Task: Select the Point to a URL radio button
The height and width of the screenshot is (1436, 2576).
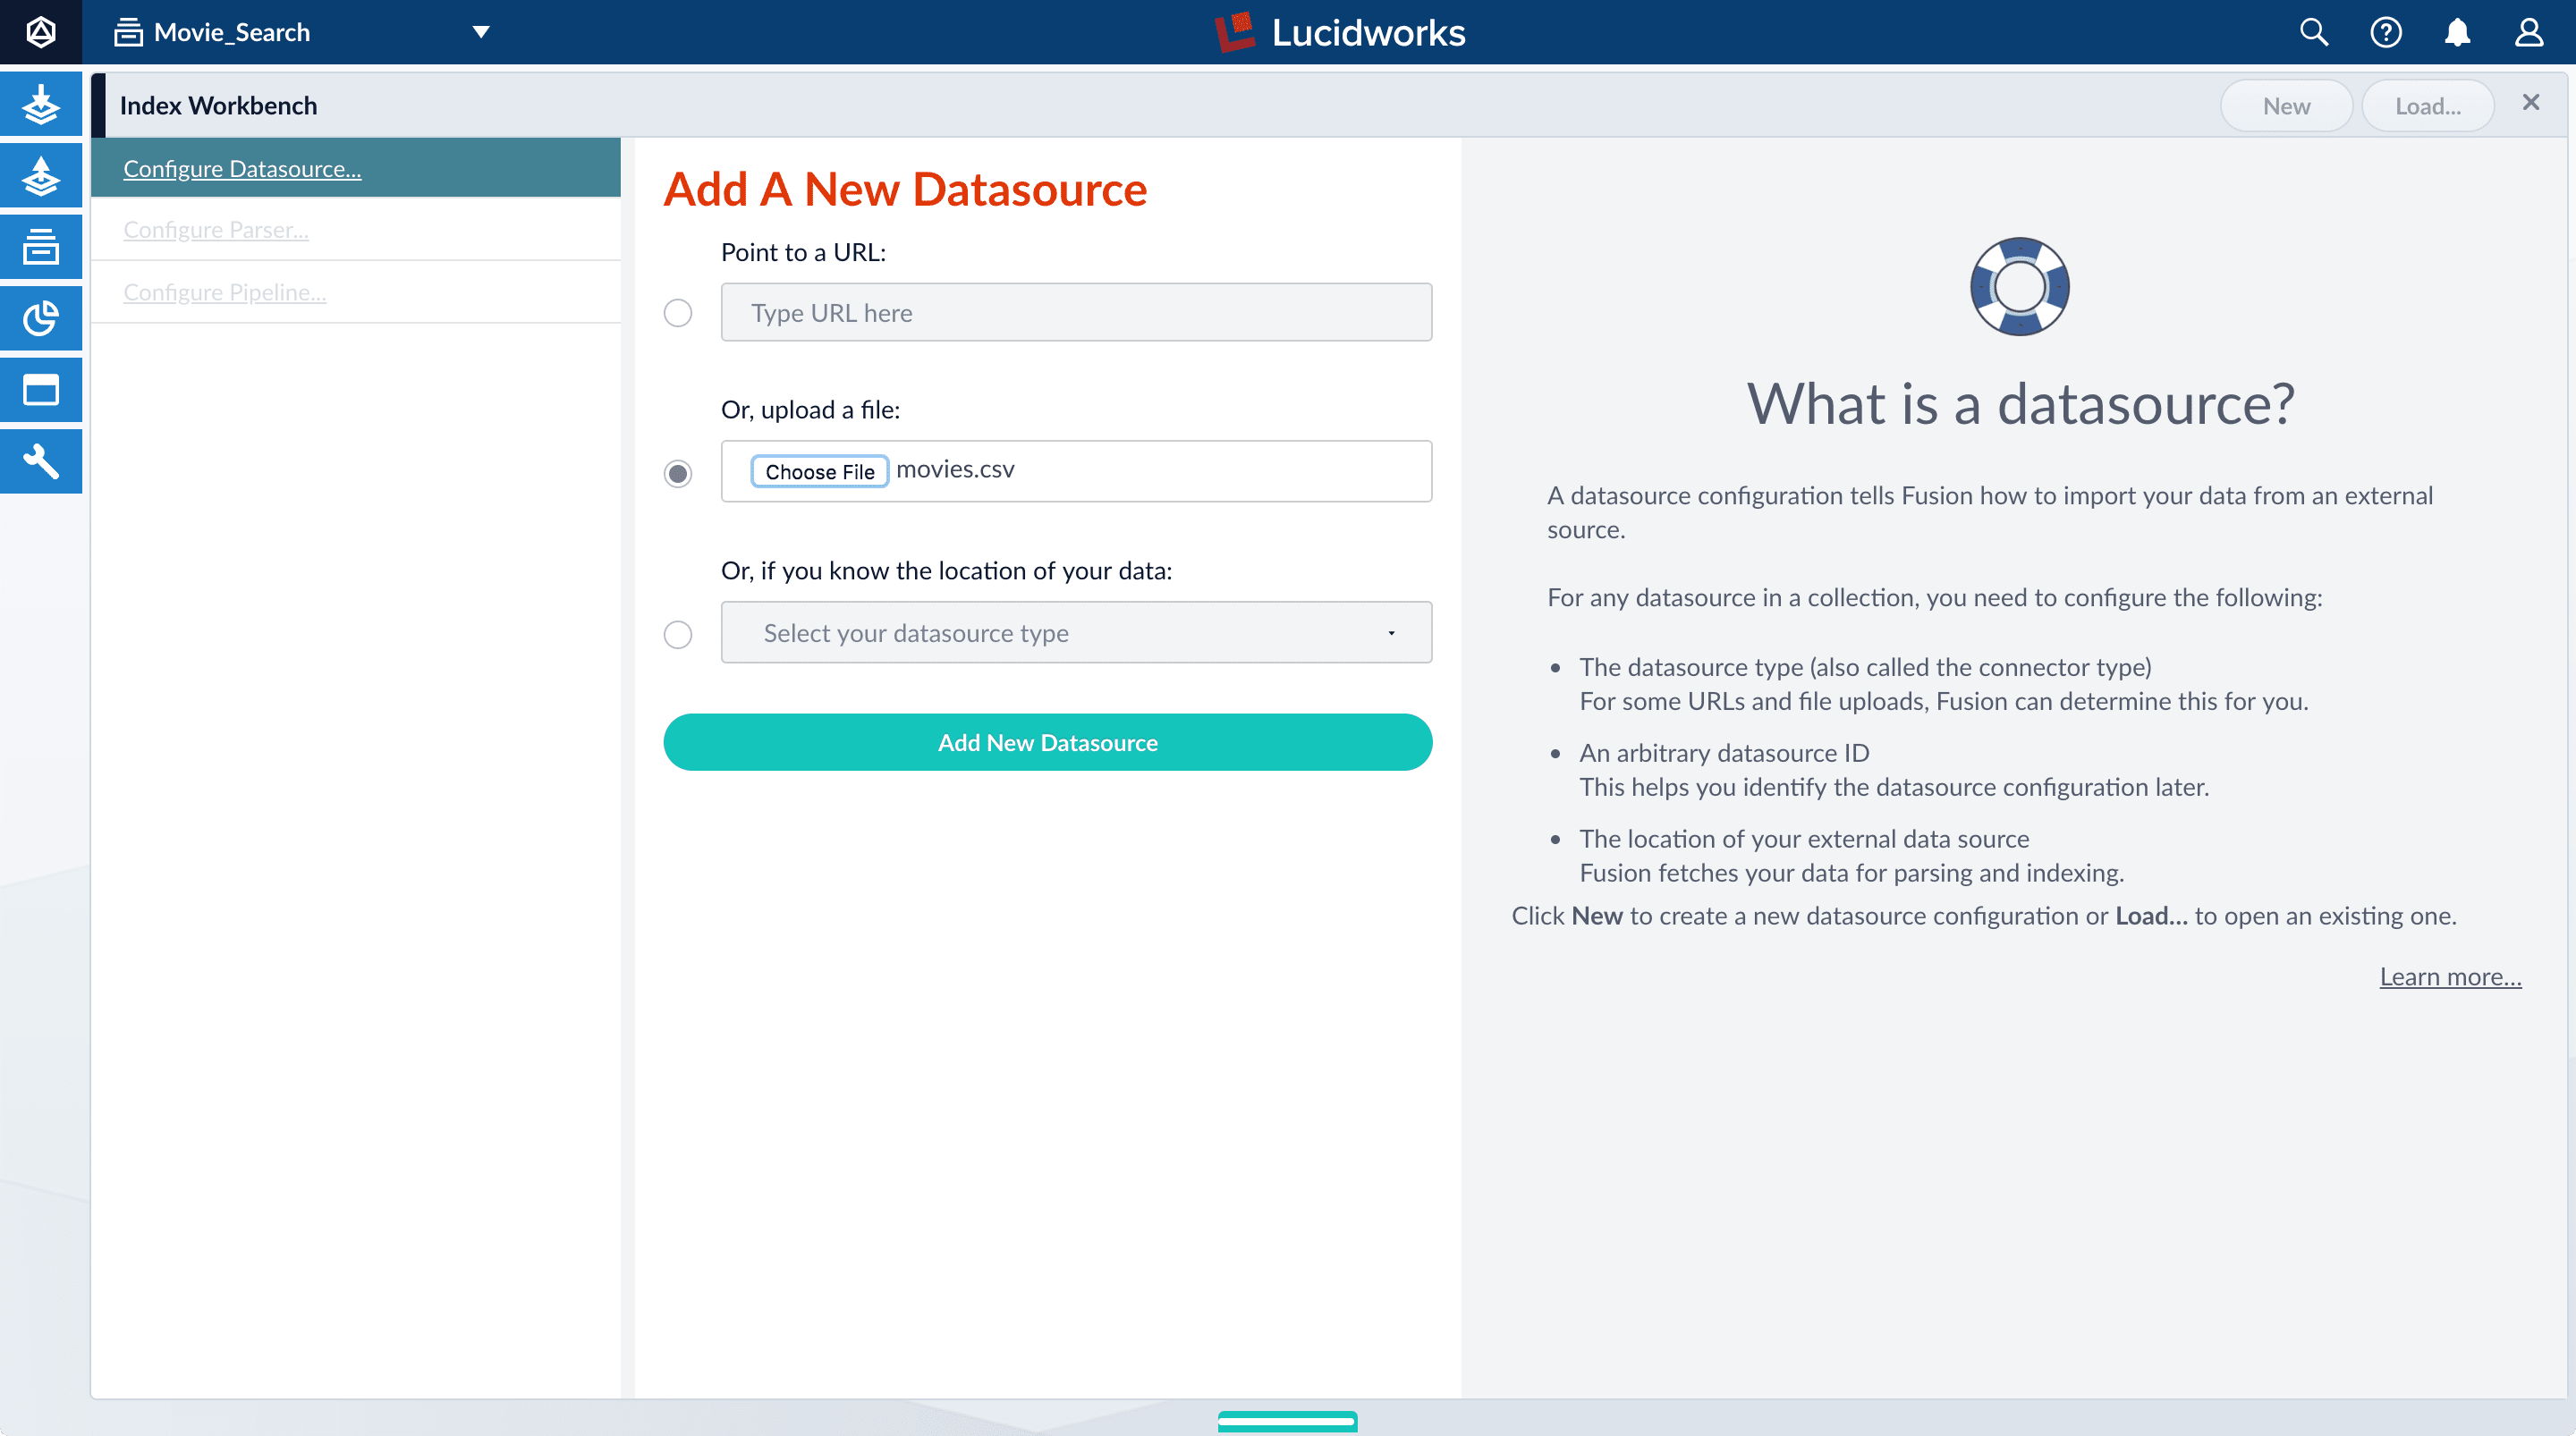Action: coord(678,313)
